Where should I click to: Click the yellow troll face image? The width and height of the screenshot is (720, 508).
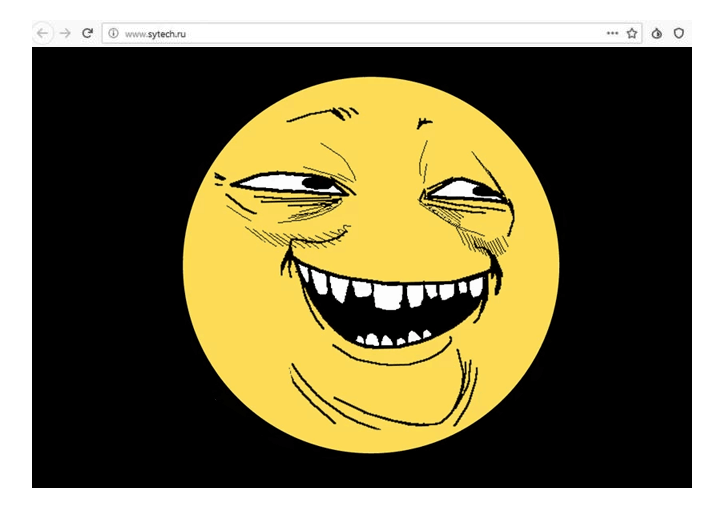coord(371,265)
